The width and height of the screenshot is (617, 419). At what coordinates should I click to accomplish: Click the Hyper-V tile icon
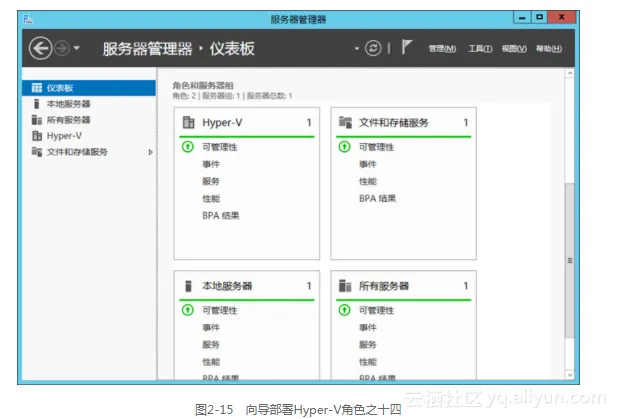point(188,122)
